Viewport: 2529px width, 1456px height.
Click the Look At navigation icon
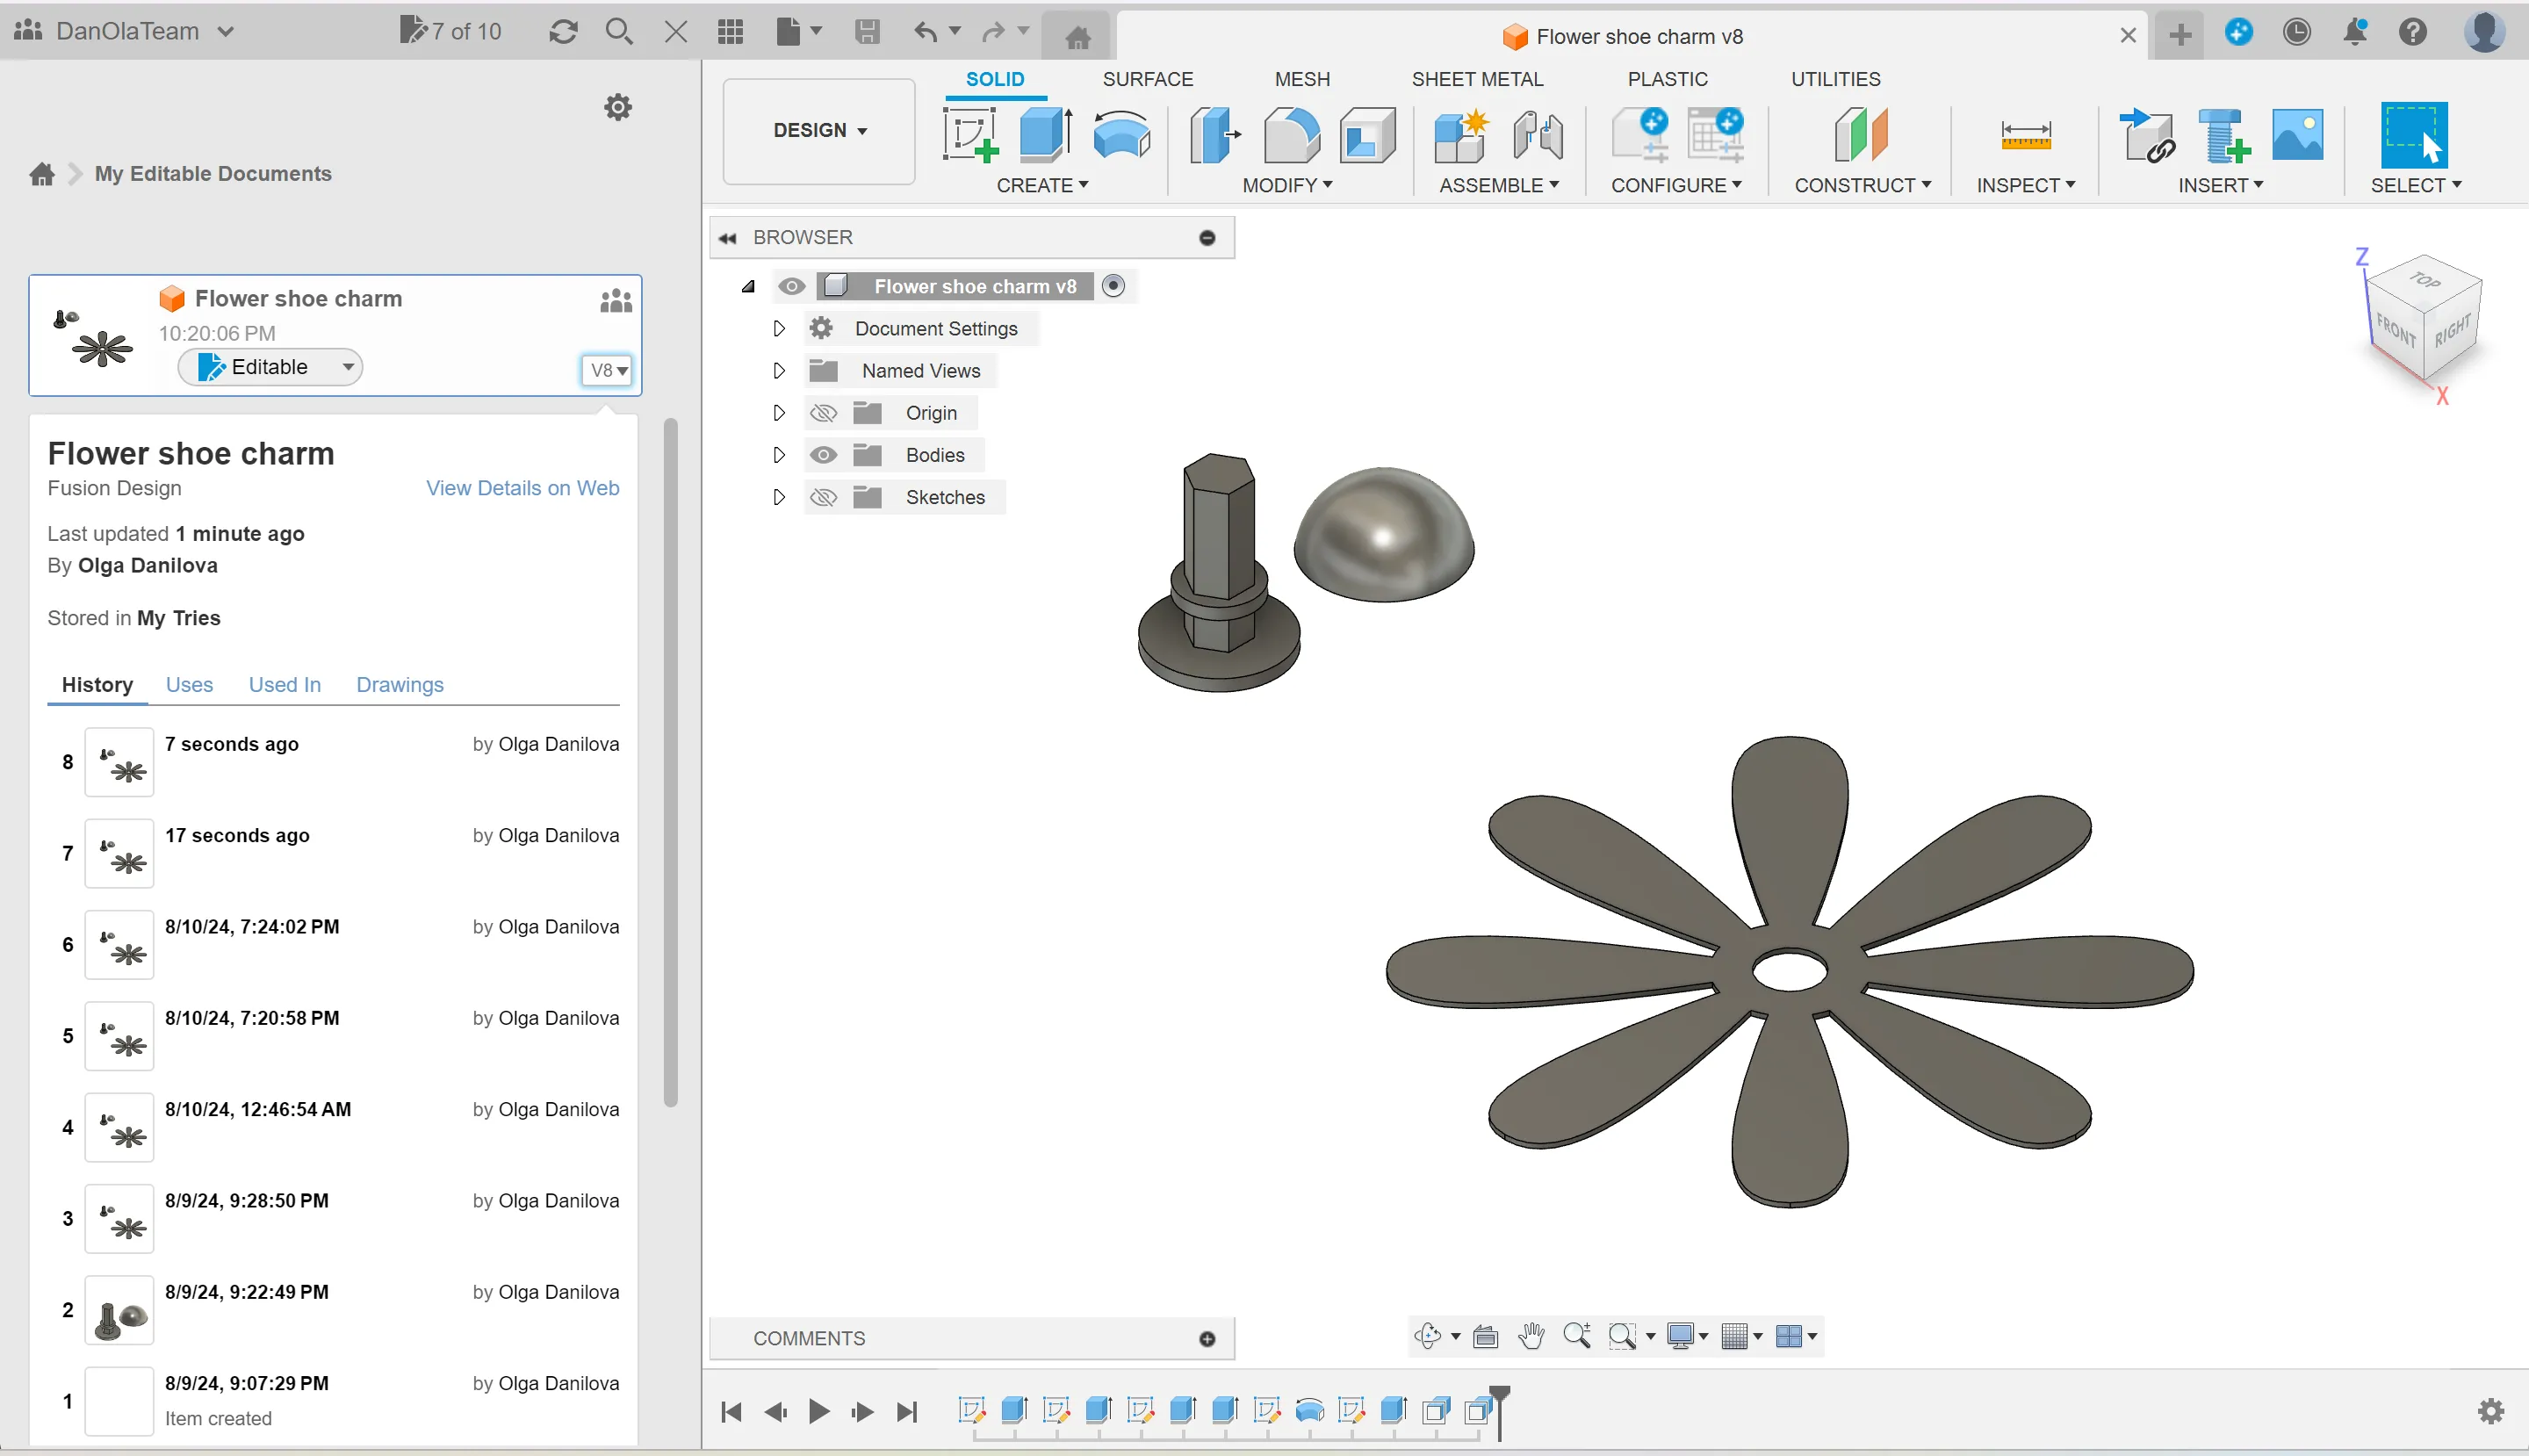(1485, 1335)
